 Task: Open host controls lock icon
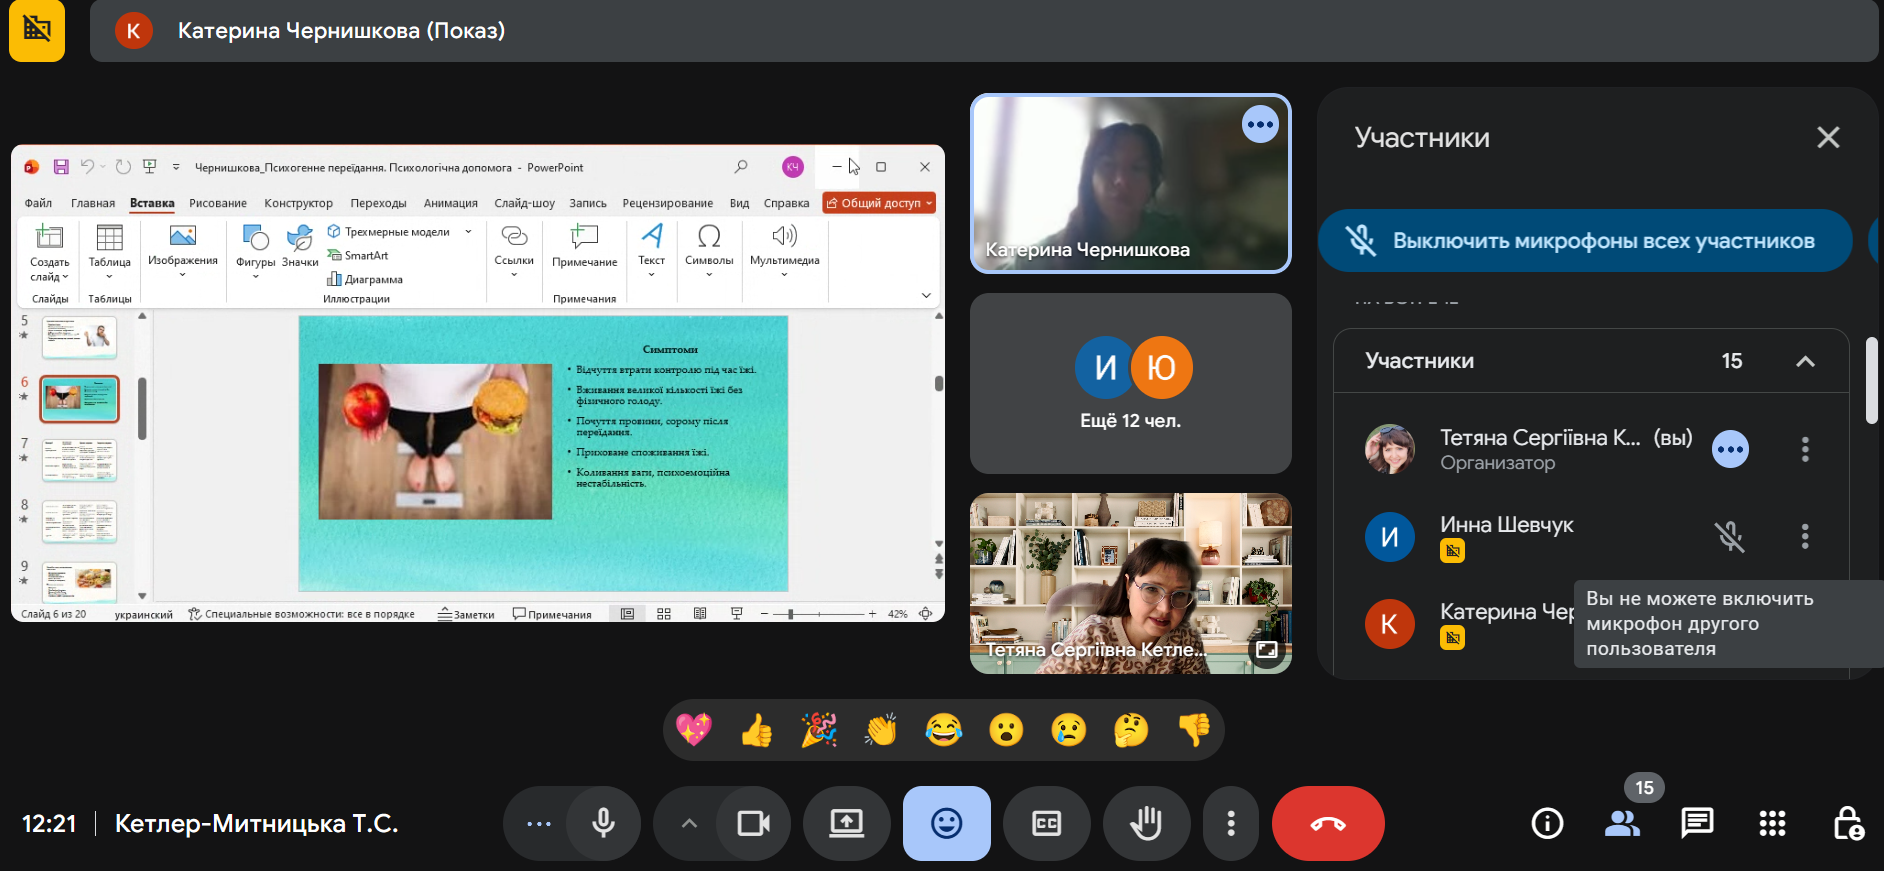tap(1847, 824)
